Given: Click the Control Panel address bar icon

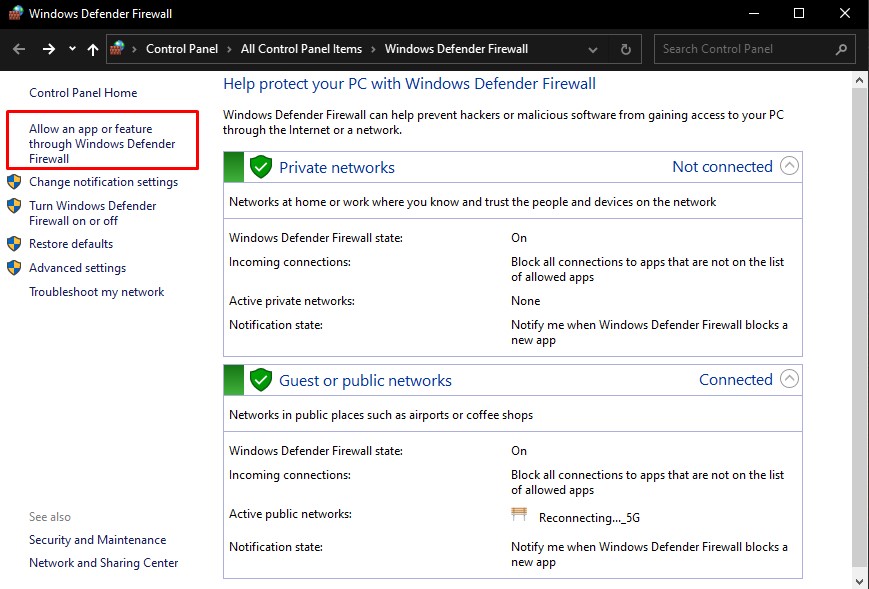Looking at the screenshot, I should click(x=117, y=48).
